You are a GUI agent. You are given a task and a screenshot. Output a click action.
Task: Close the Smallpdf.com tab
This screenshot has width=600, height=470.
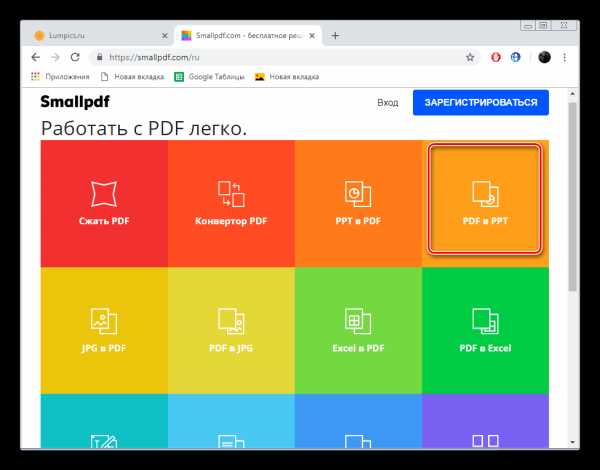point(312,36)
